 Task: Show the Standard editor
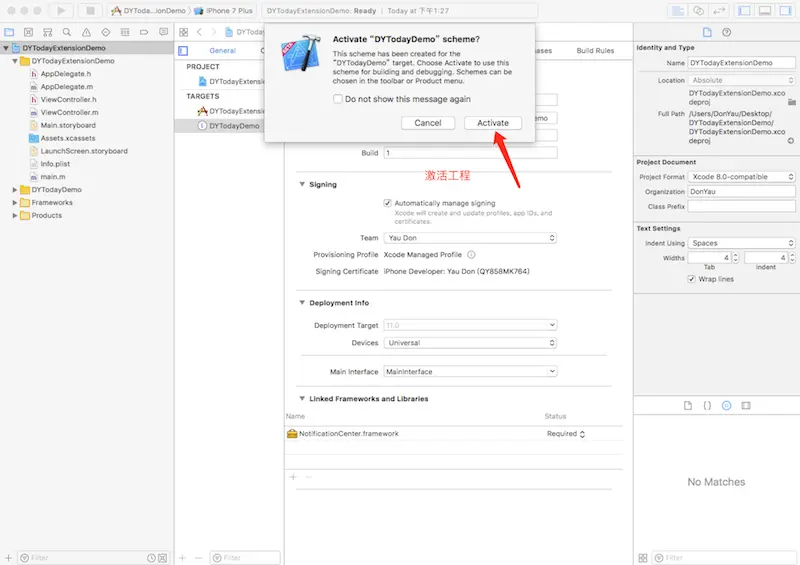click(678, 11)
